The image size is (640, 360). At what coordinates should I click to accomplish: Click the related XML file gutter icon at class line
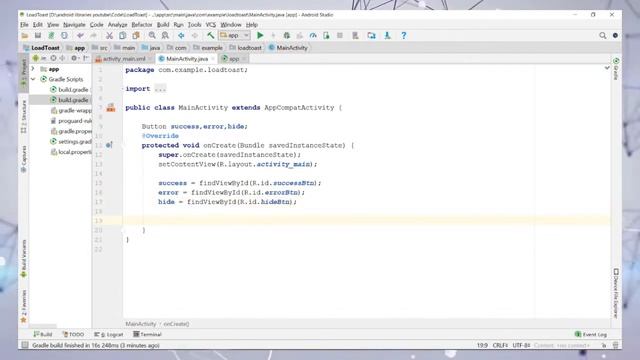[x=111, y=108]
